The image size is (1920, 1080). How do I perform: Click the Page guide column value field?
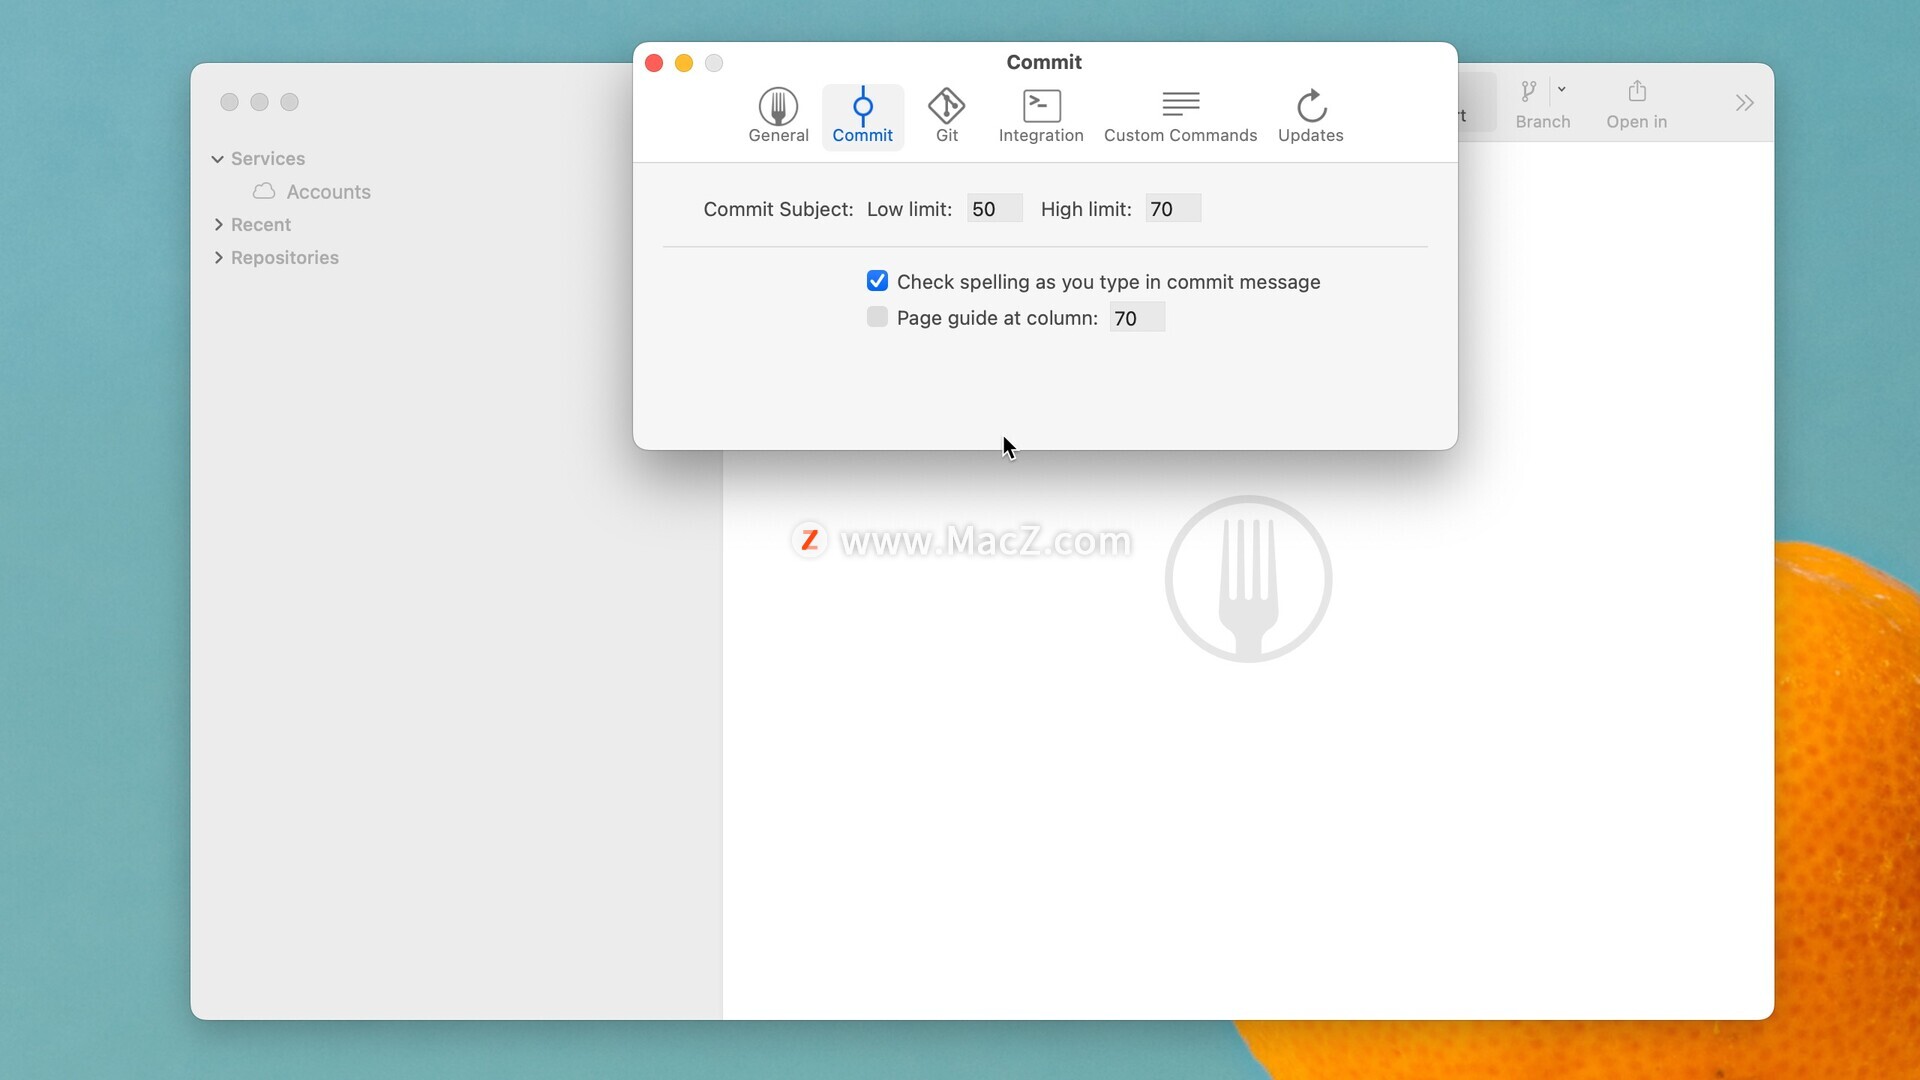point(1137,317)
